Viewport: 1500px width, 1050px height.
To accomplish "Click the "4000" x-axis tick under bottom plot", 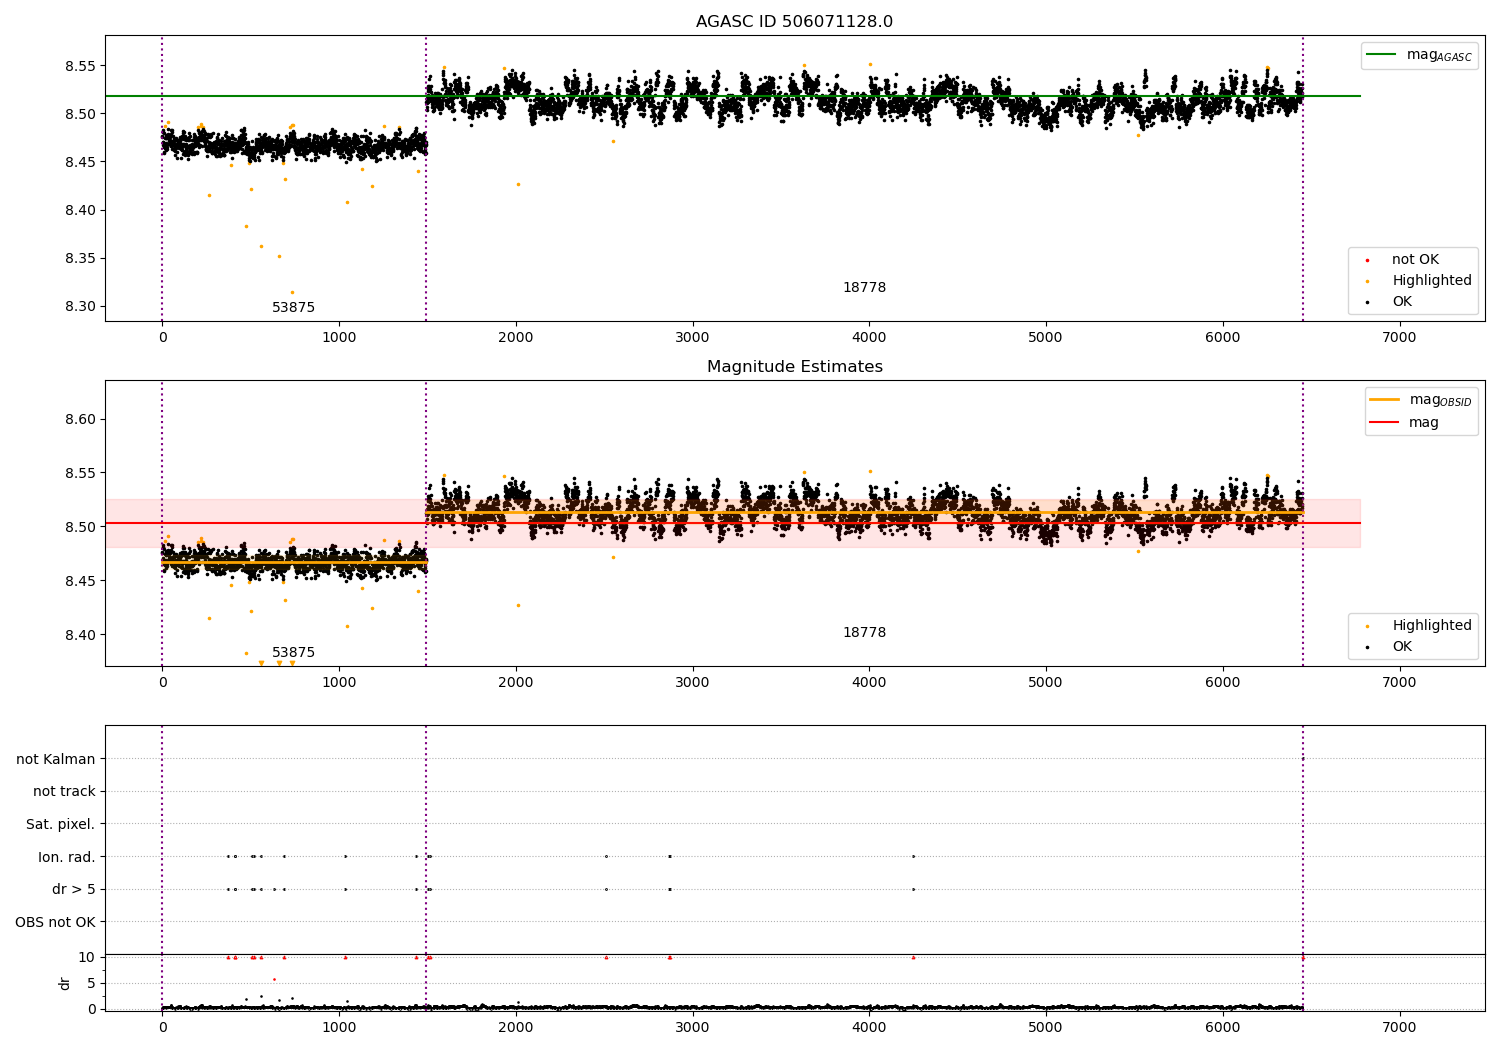I will pos(869,1028).
